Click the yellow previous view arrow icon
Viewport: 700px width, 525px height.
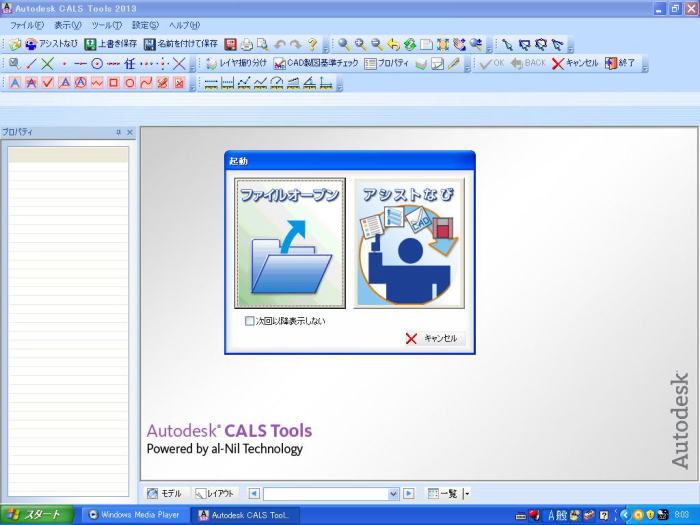(x=393, y=44)
